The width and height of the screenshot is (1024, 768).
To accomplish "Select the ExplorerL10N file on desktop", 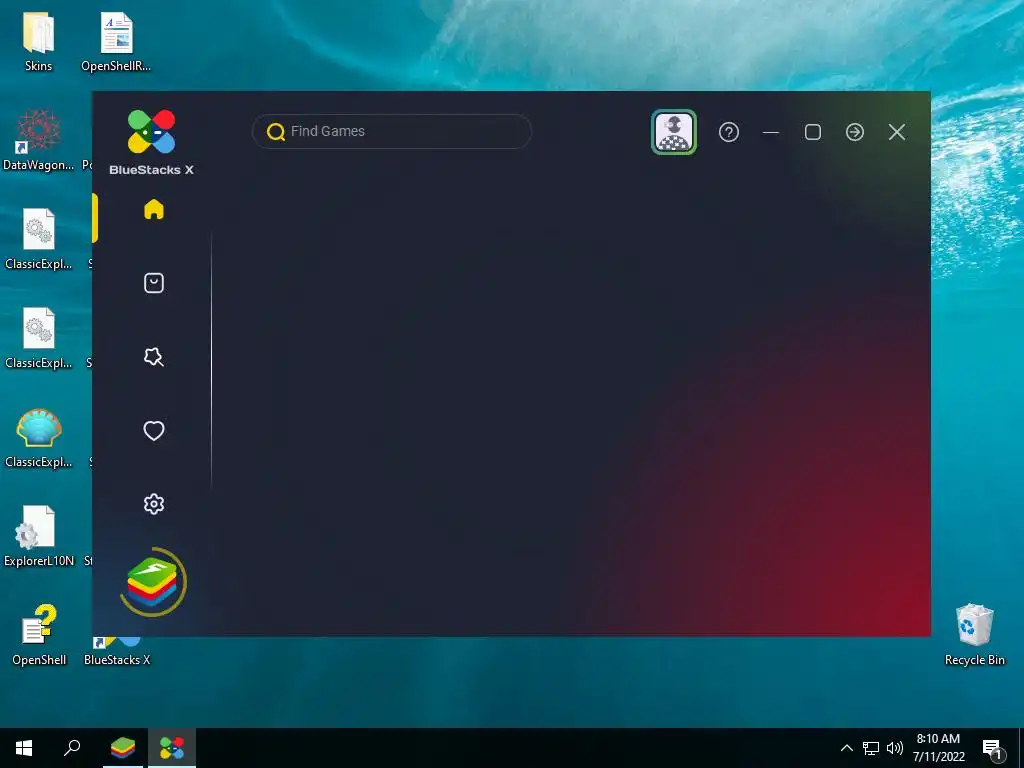I will 39,536.
